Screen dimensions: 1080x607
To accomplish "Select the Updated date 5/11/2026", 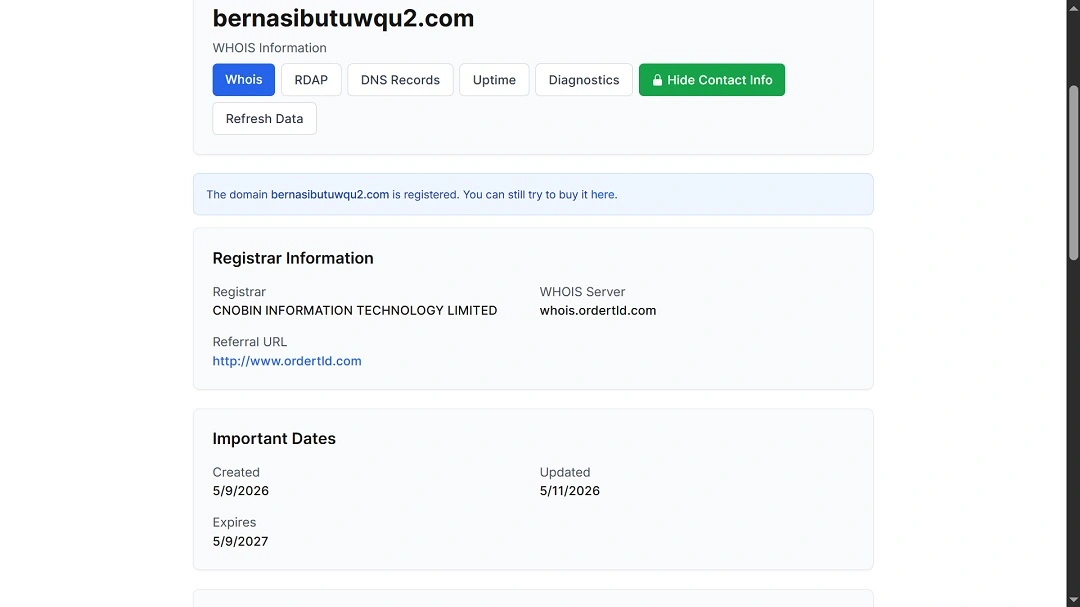I will [570, 491].
